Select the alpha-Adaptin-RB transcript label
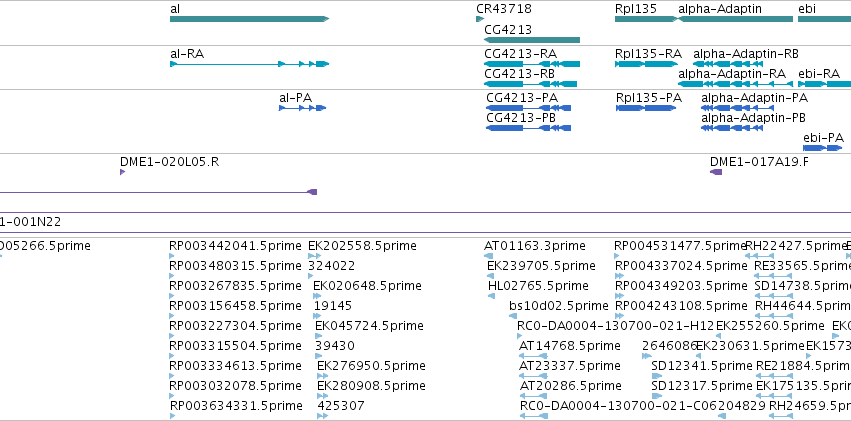 (746, 54)
